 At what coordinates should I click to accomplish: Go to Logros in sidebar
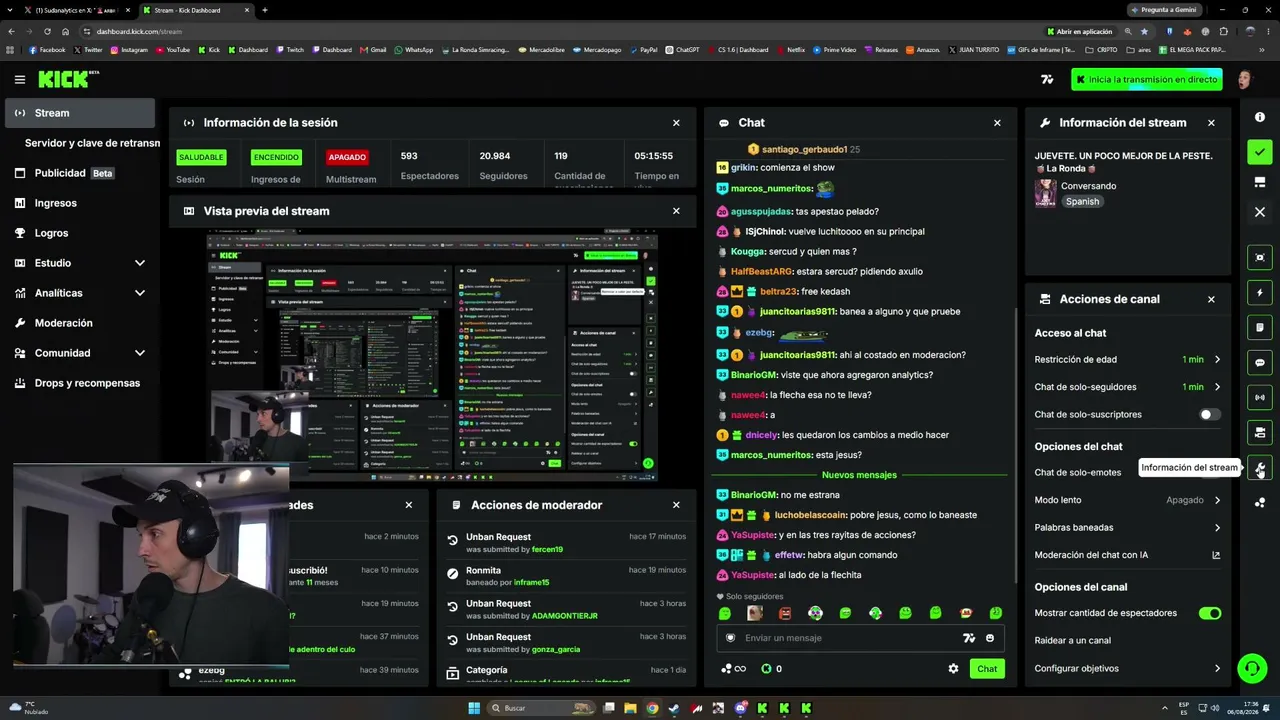pyautogui.click(x=80, y=233)
